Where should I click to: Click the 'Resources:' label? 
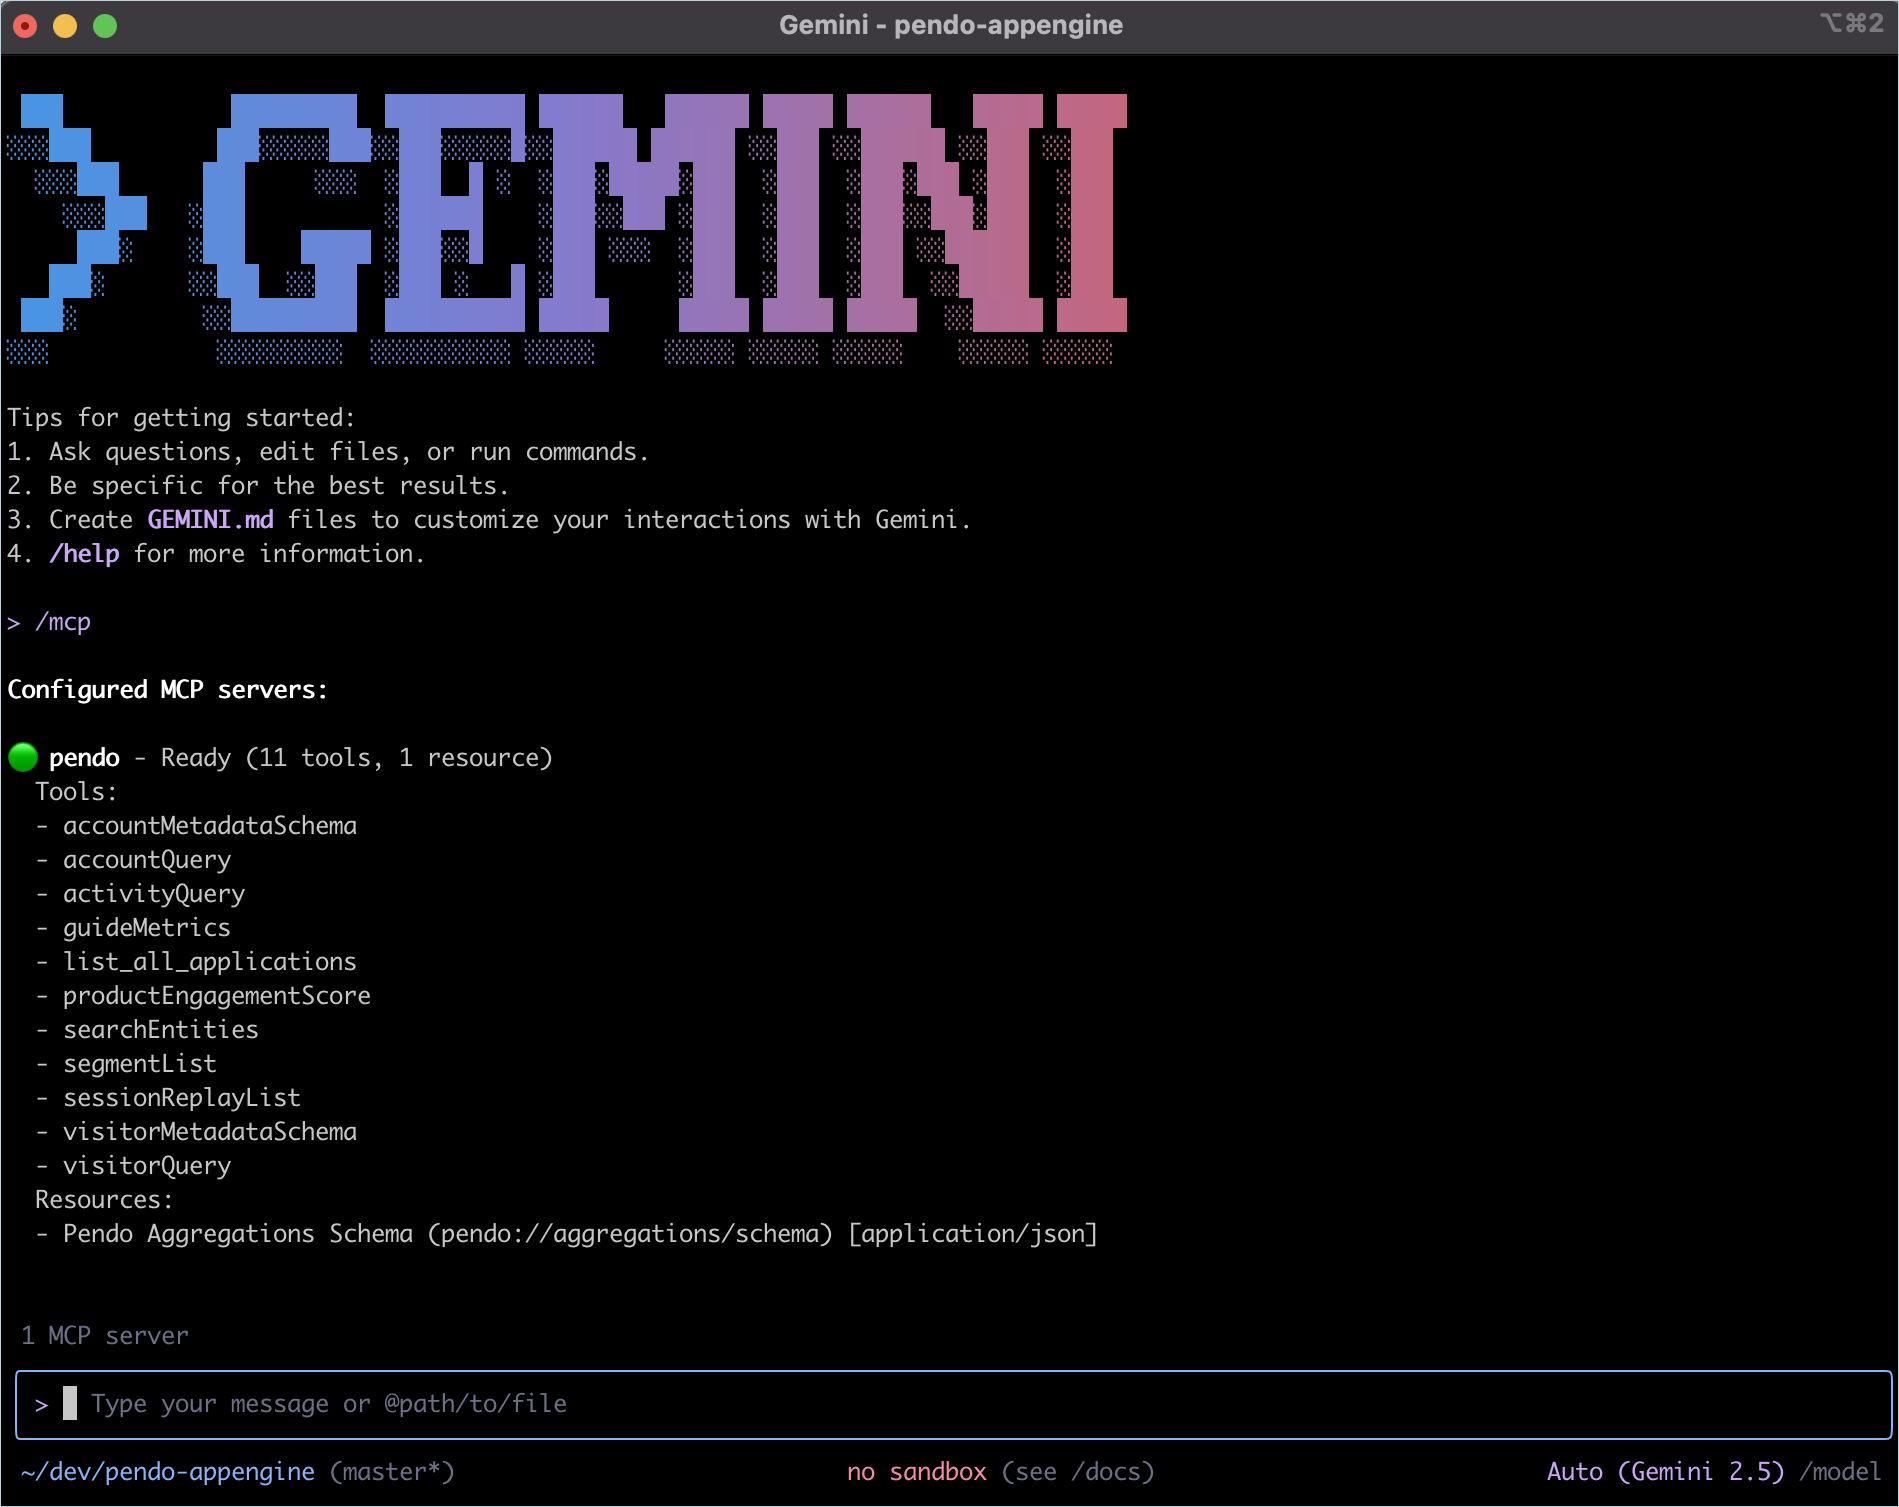click(104, 1200)
